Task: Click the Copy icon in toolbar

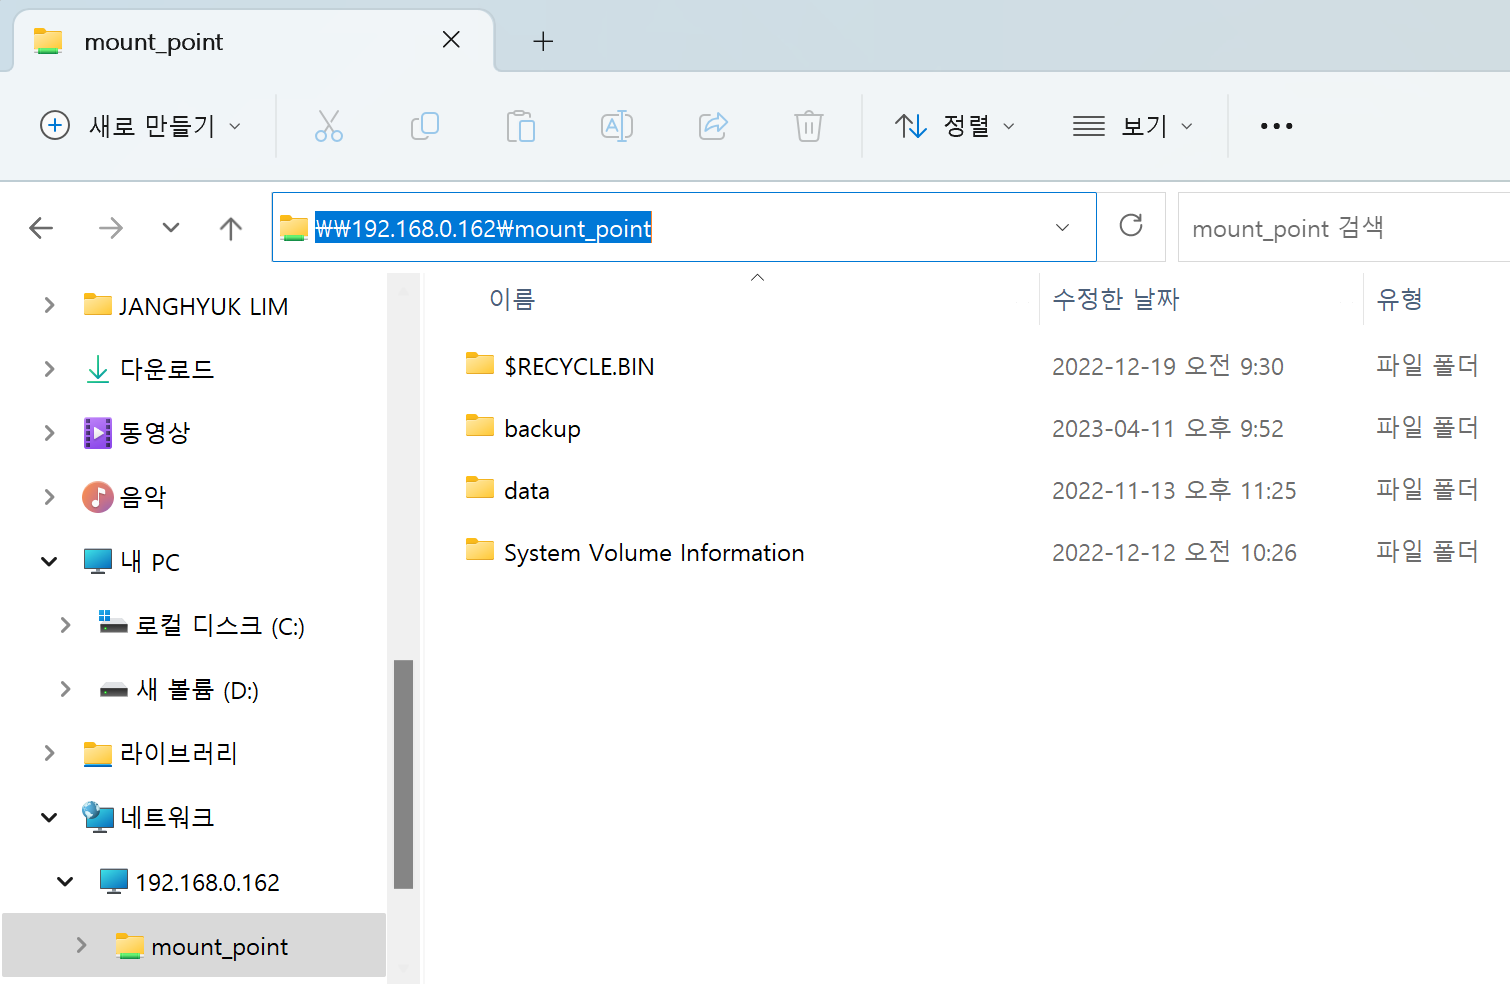Action: tap(425, 126)
